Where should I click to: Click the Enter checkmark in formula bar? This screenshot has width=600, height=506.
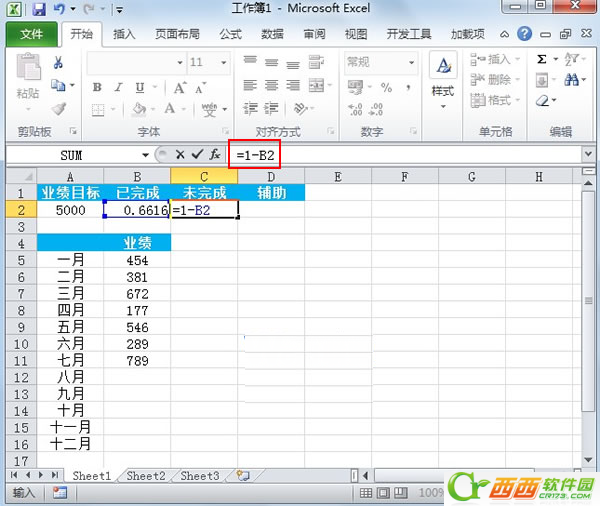[x=197, y=155]
